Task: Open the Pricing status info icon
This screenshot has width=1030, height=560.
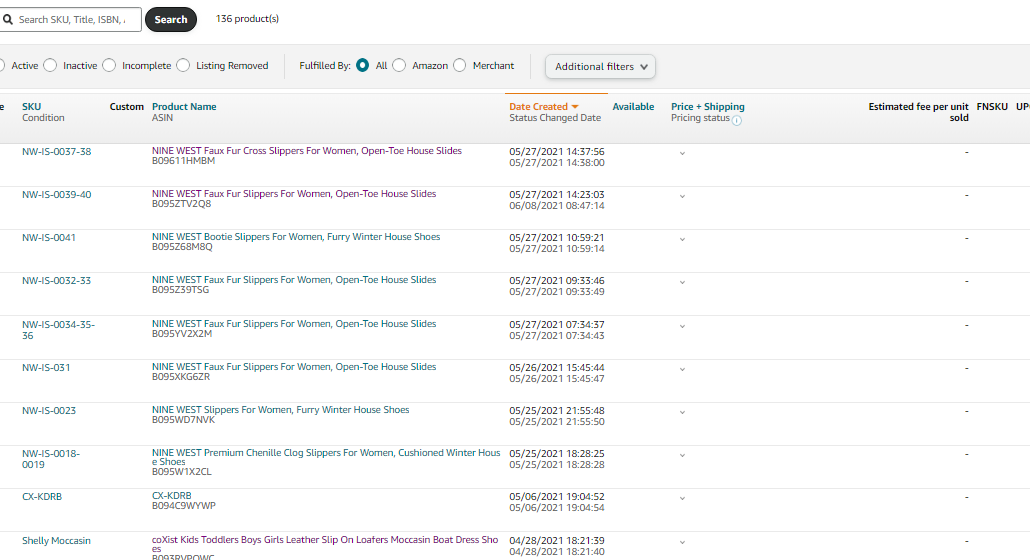Action: click(x=737, y=120)
